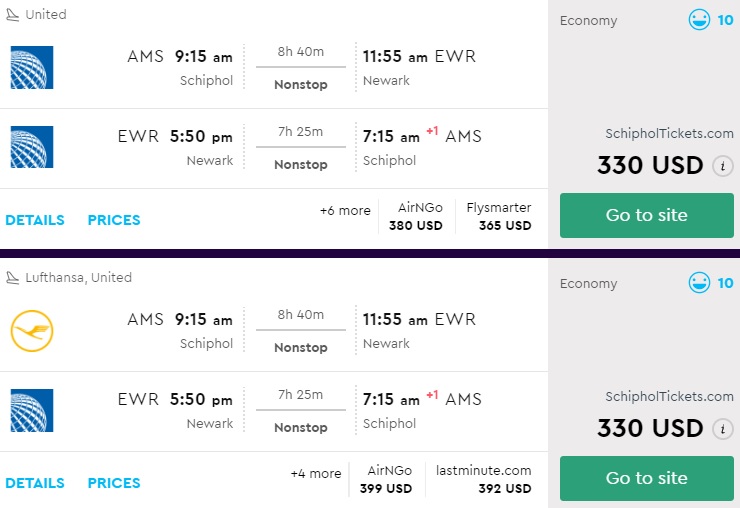Click United logo on first return flight
740x508 pixels.
click(x=31, y=147)
